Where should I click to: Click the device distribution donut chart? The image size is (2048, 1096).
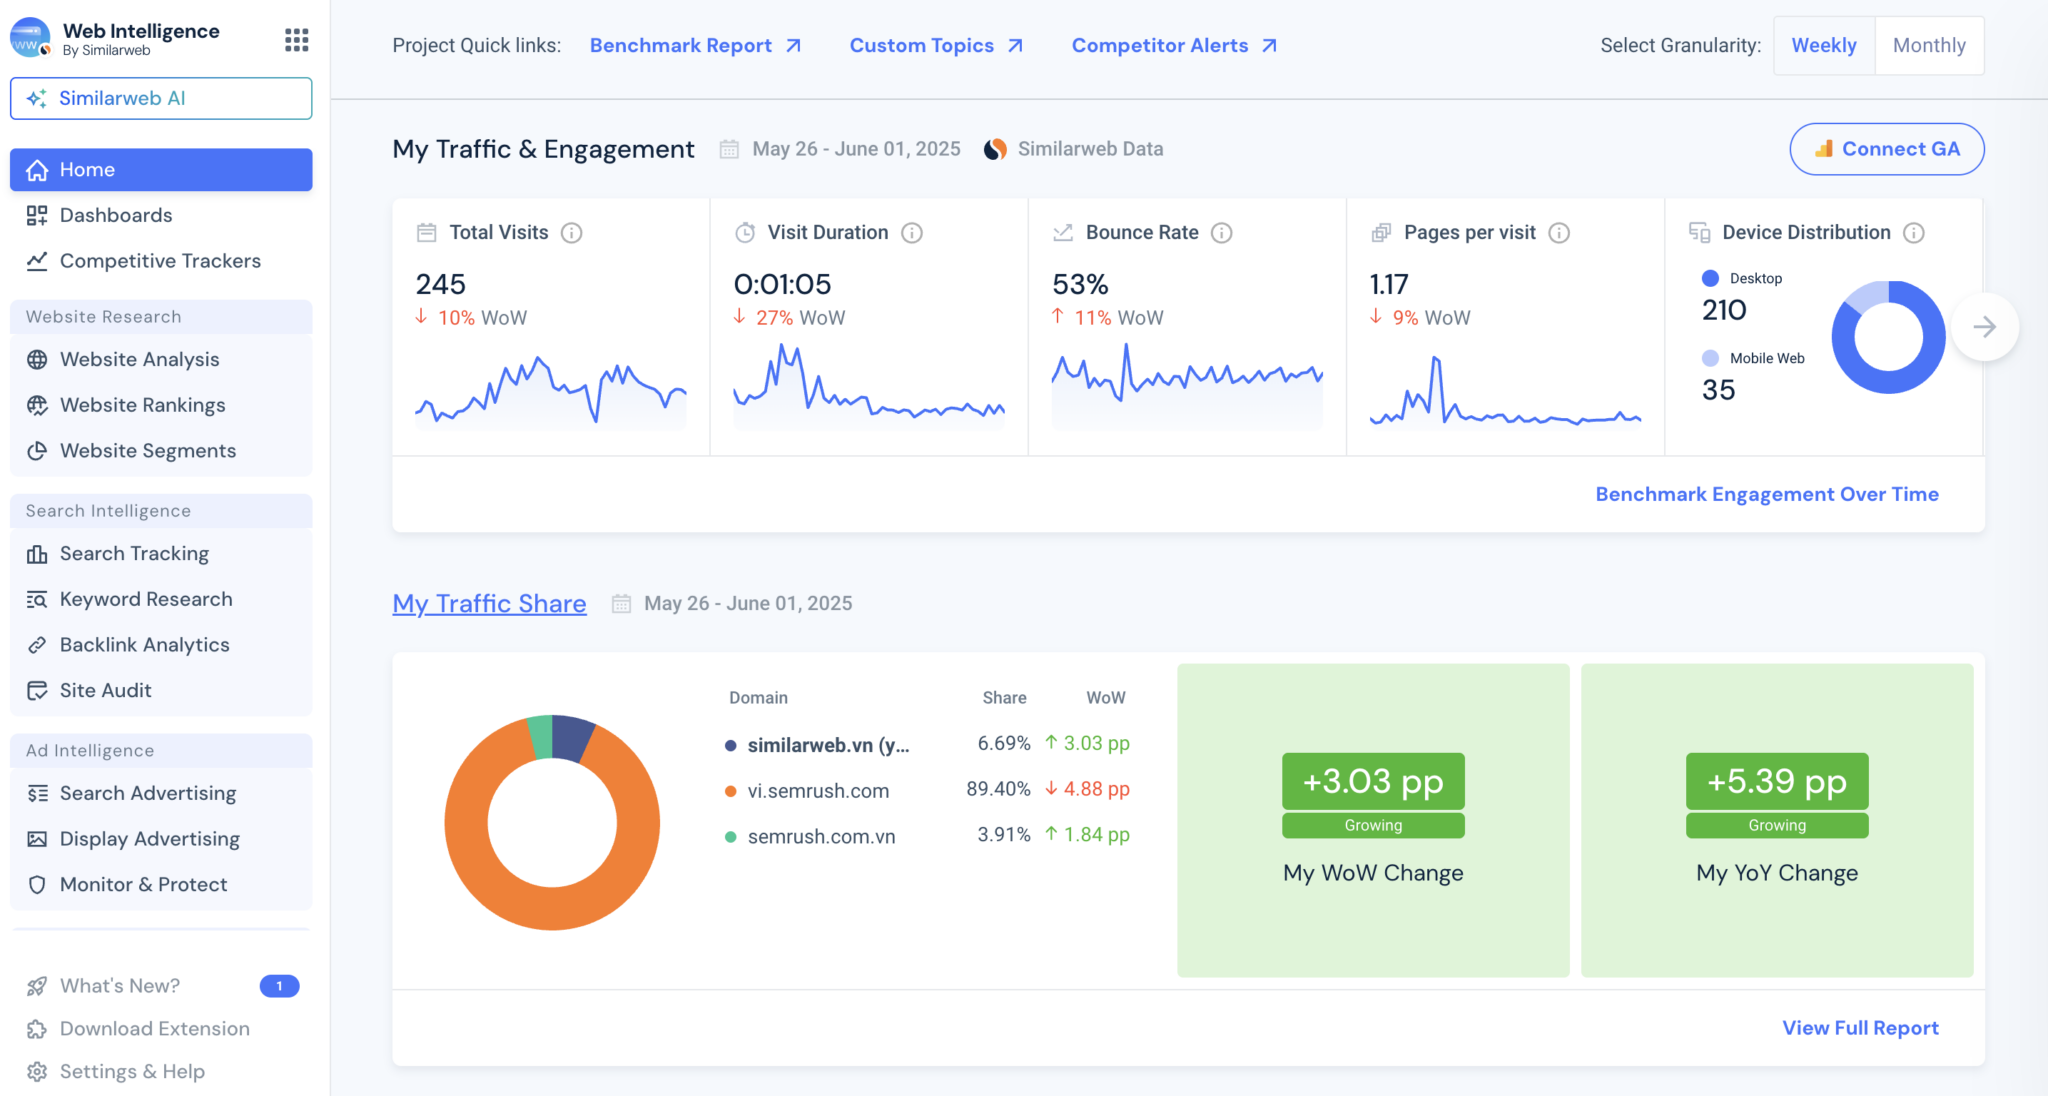[1887, 337]
